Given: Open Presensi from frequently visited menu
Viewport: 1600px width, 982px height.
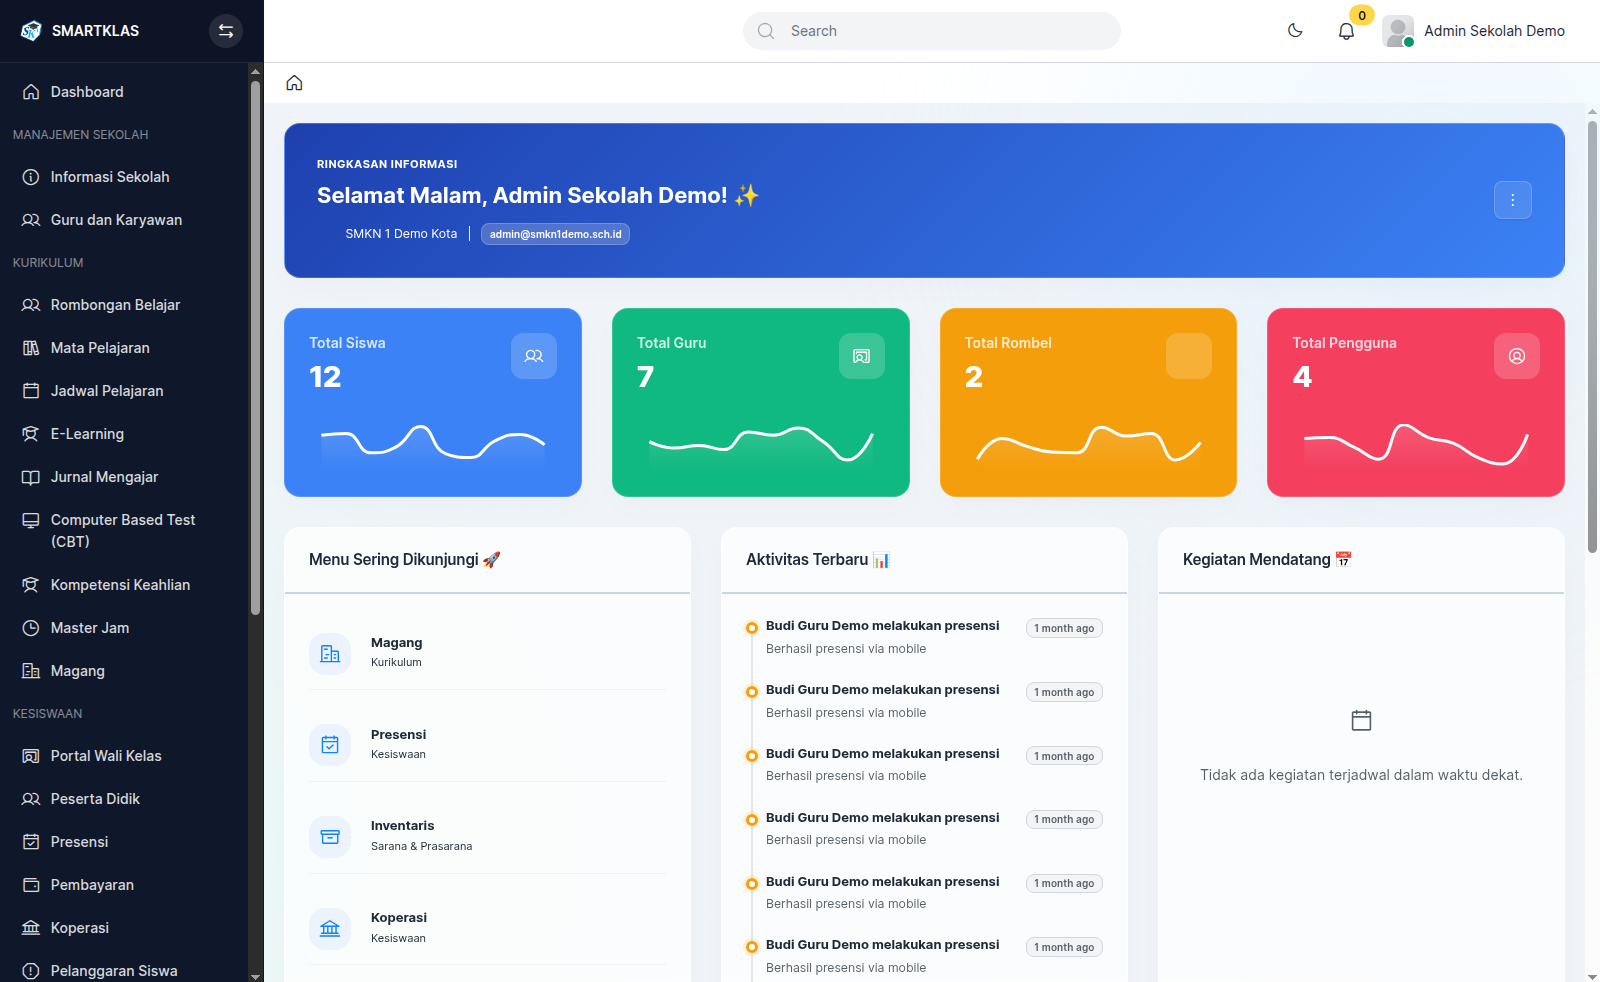Looking at the screenshot, I should coord(487,744).
